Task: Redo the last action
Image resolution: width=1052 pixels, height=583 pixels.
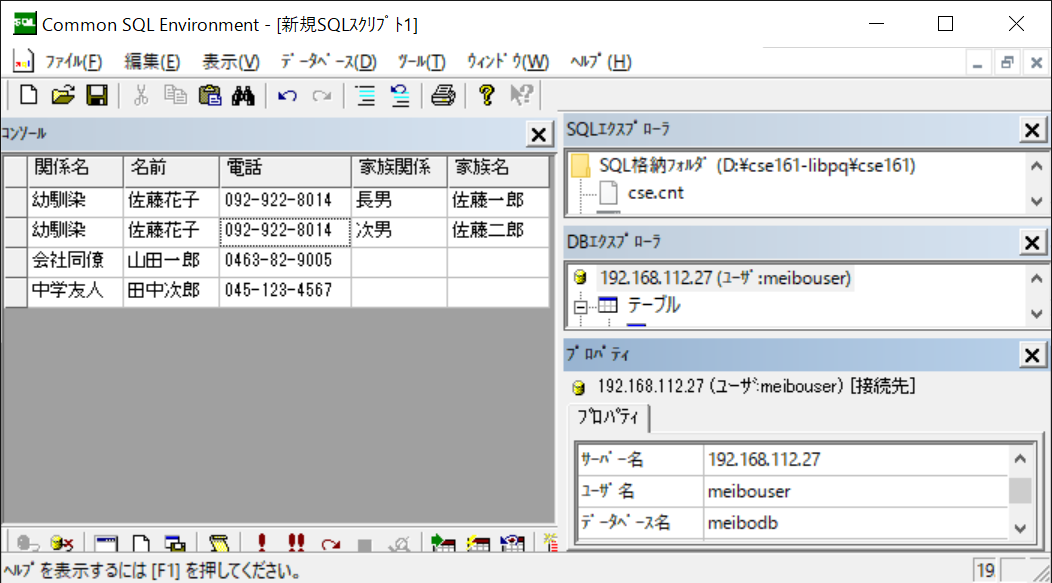Action: [322, 95]
